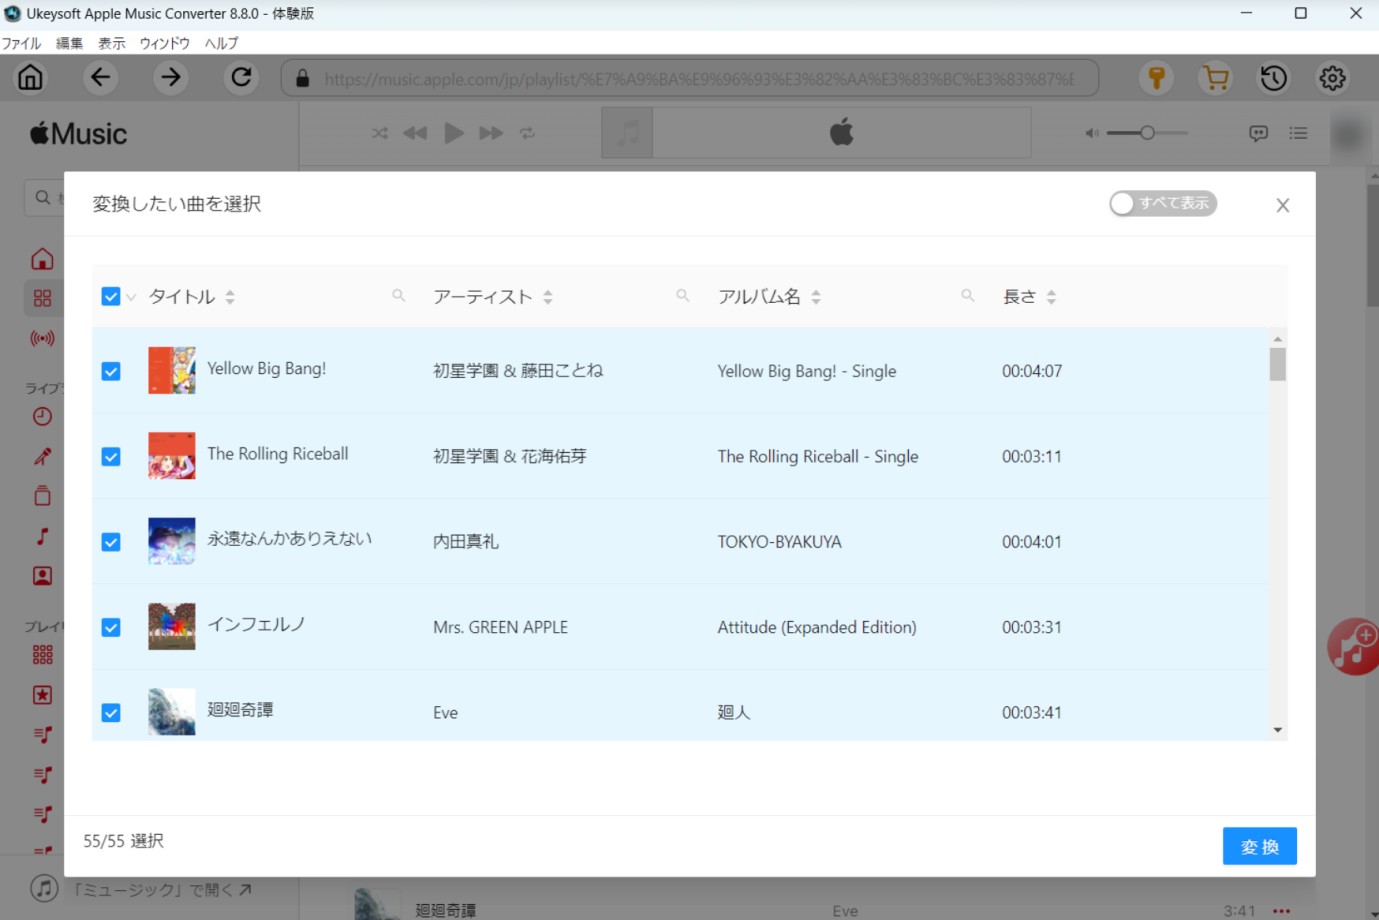Go forward with the right arrow button
This screenshot has width=1379, height=920.
[171, 78]
